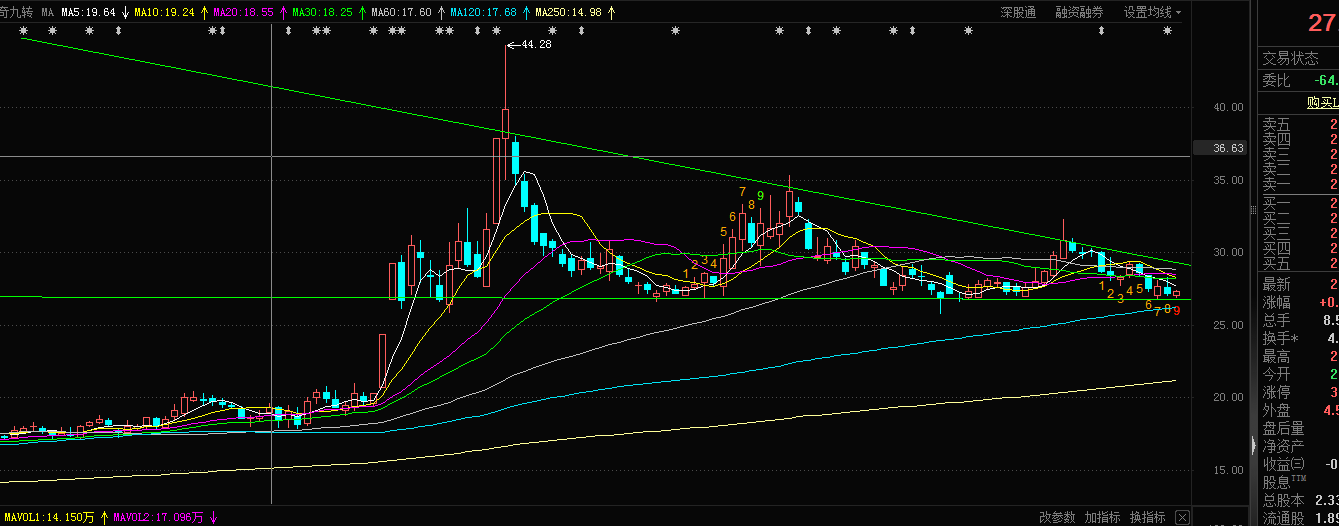Click the 35.00 price axis label

[x=1228, y=180]
